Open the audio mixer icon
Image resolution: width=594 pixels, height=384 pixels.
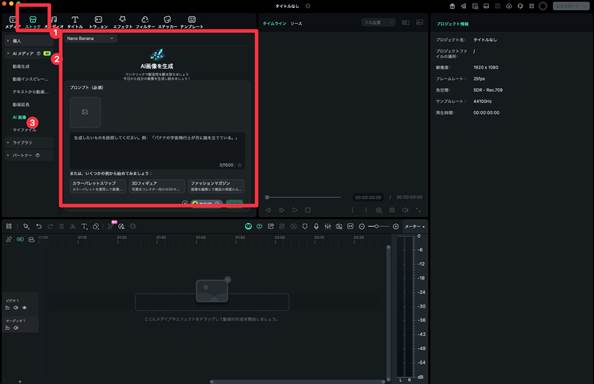pyautogui.click(x=328, y=226)
